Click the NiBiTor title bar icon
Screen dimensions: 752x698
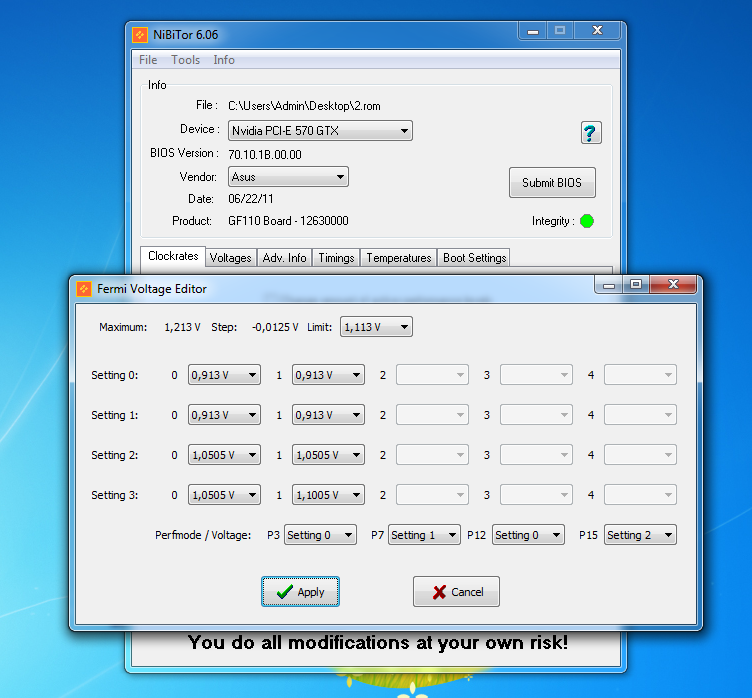pyautogui.click(x=141, y=35)
